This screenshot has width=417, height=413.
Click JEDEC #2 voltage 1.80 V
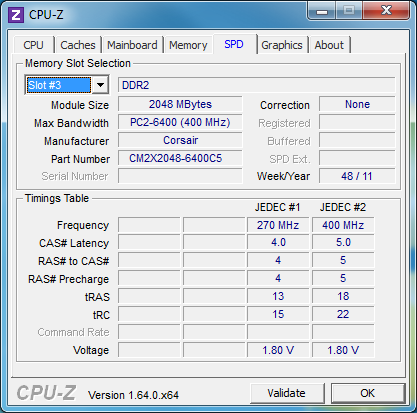click(x=343, y=350)
